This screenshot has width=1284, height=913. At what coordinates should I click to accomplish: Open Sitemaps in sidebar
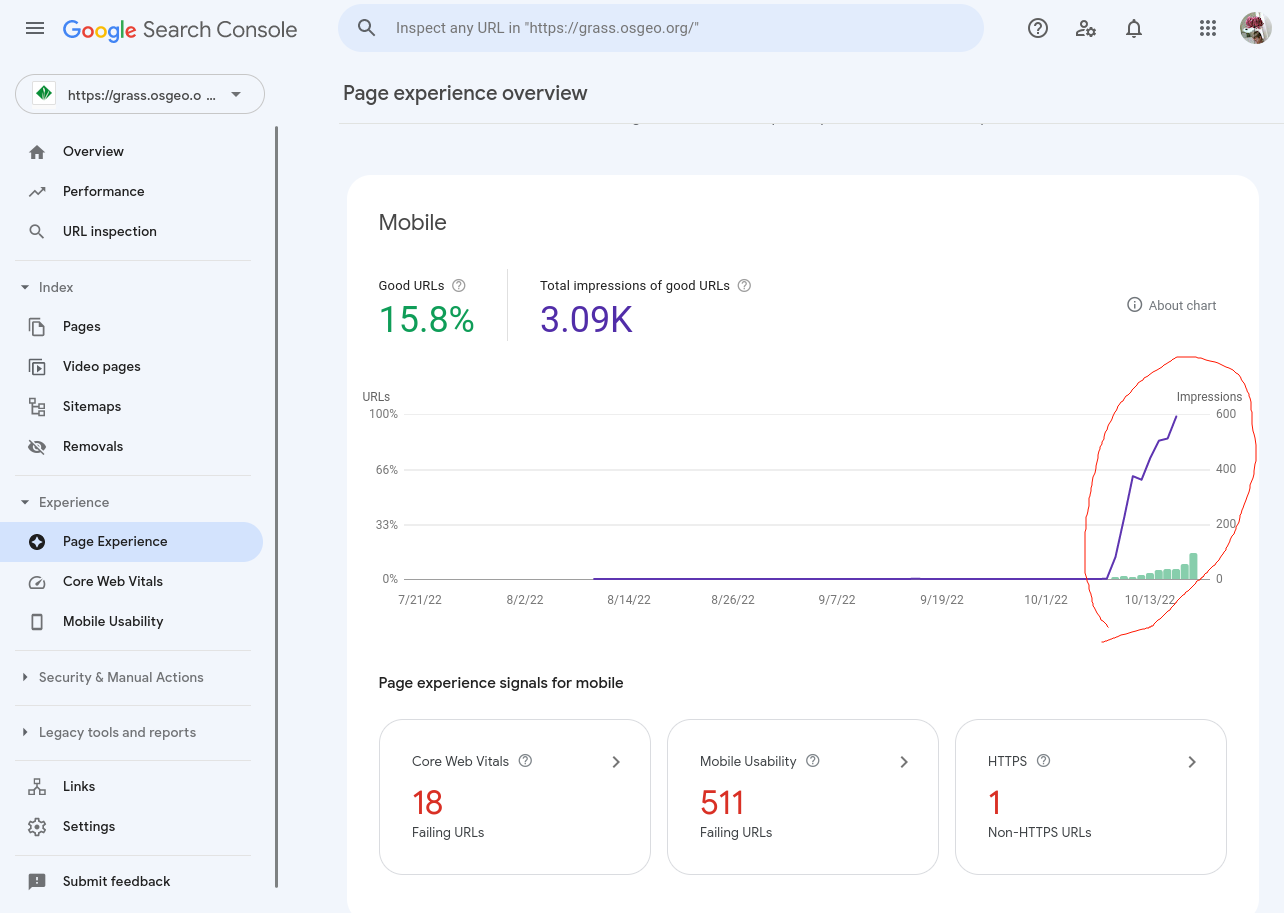tap(92, 406)
